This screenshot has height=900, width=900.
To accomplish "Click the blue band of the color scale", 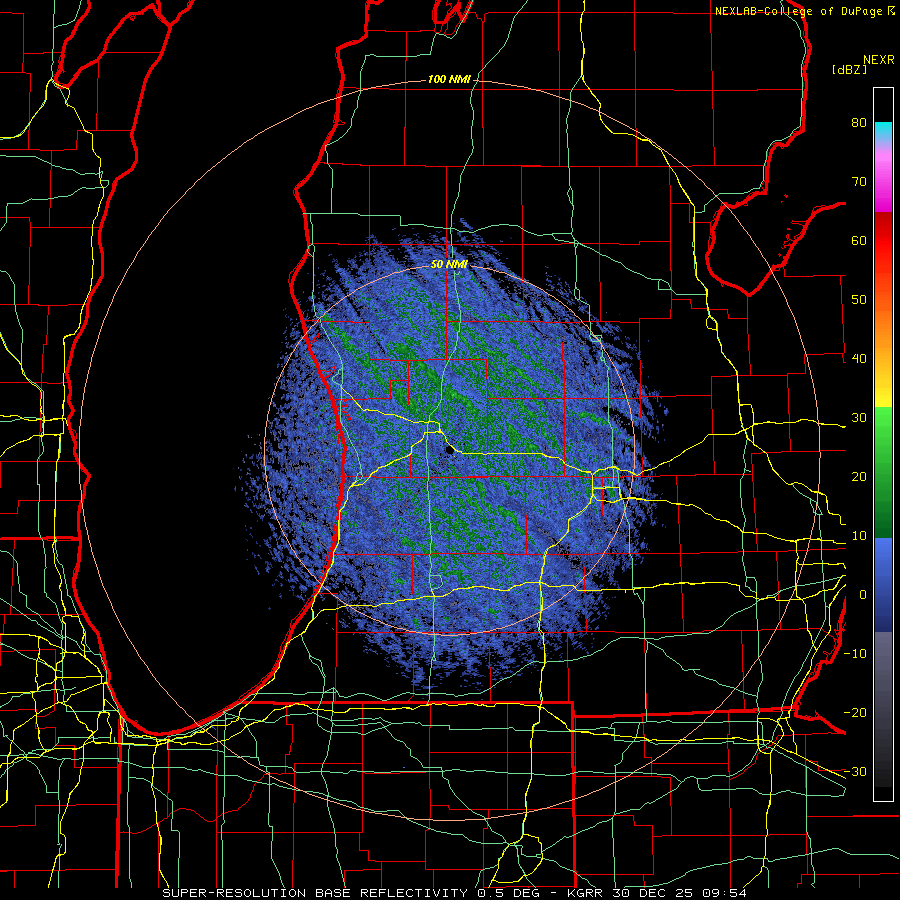I will pyautogui.click(x=883, y=584).
